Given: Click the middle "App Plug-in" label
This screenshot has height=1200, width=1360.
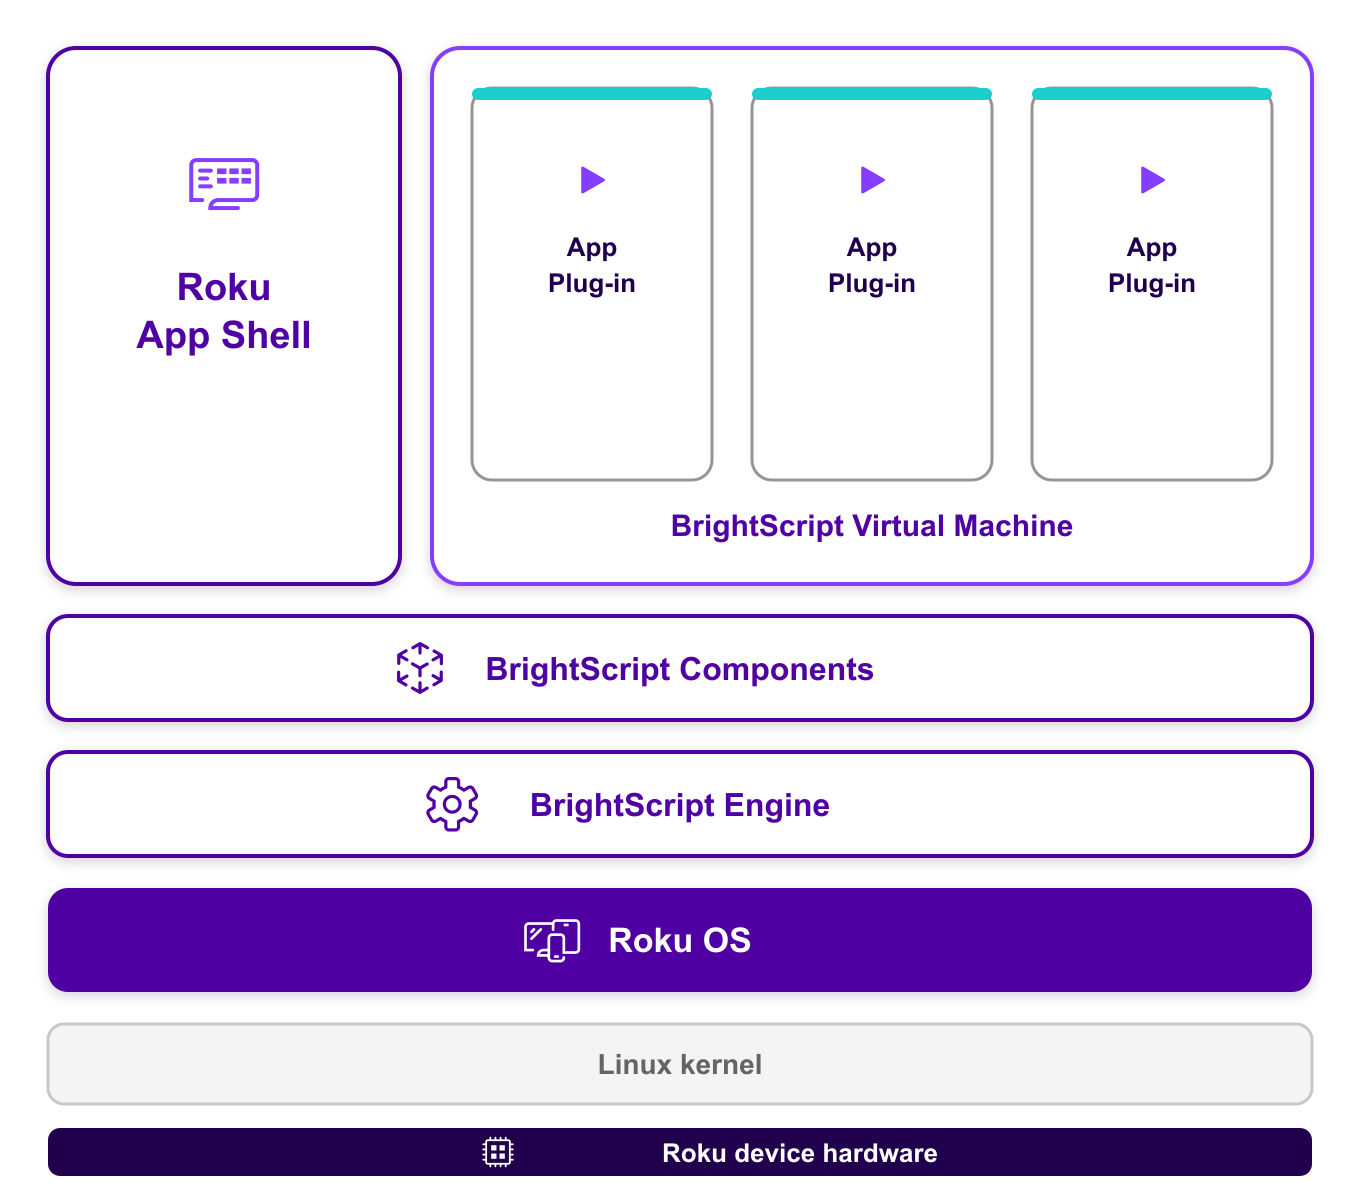Looking at the screenshot, I should click(872, 265).
